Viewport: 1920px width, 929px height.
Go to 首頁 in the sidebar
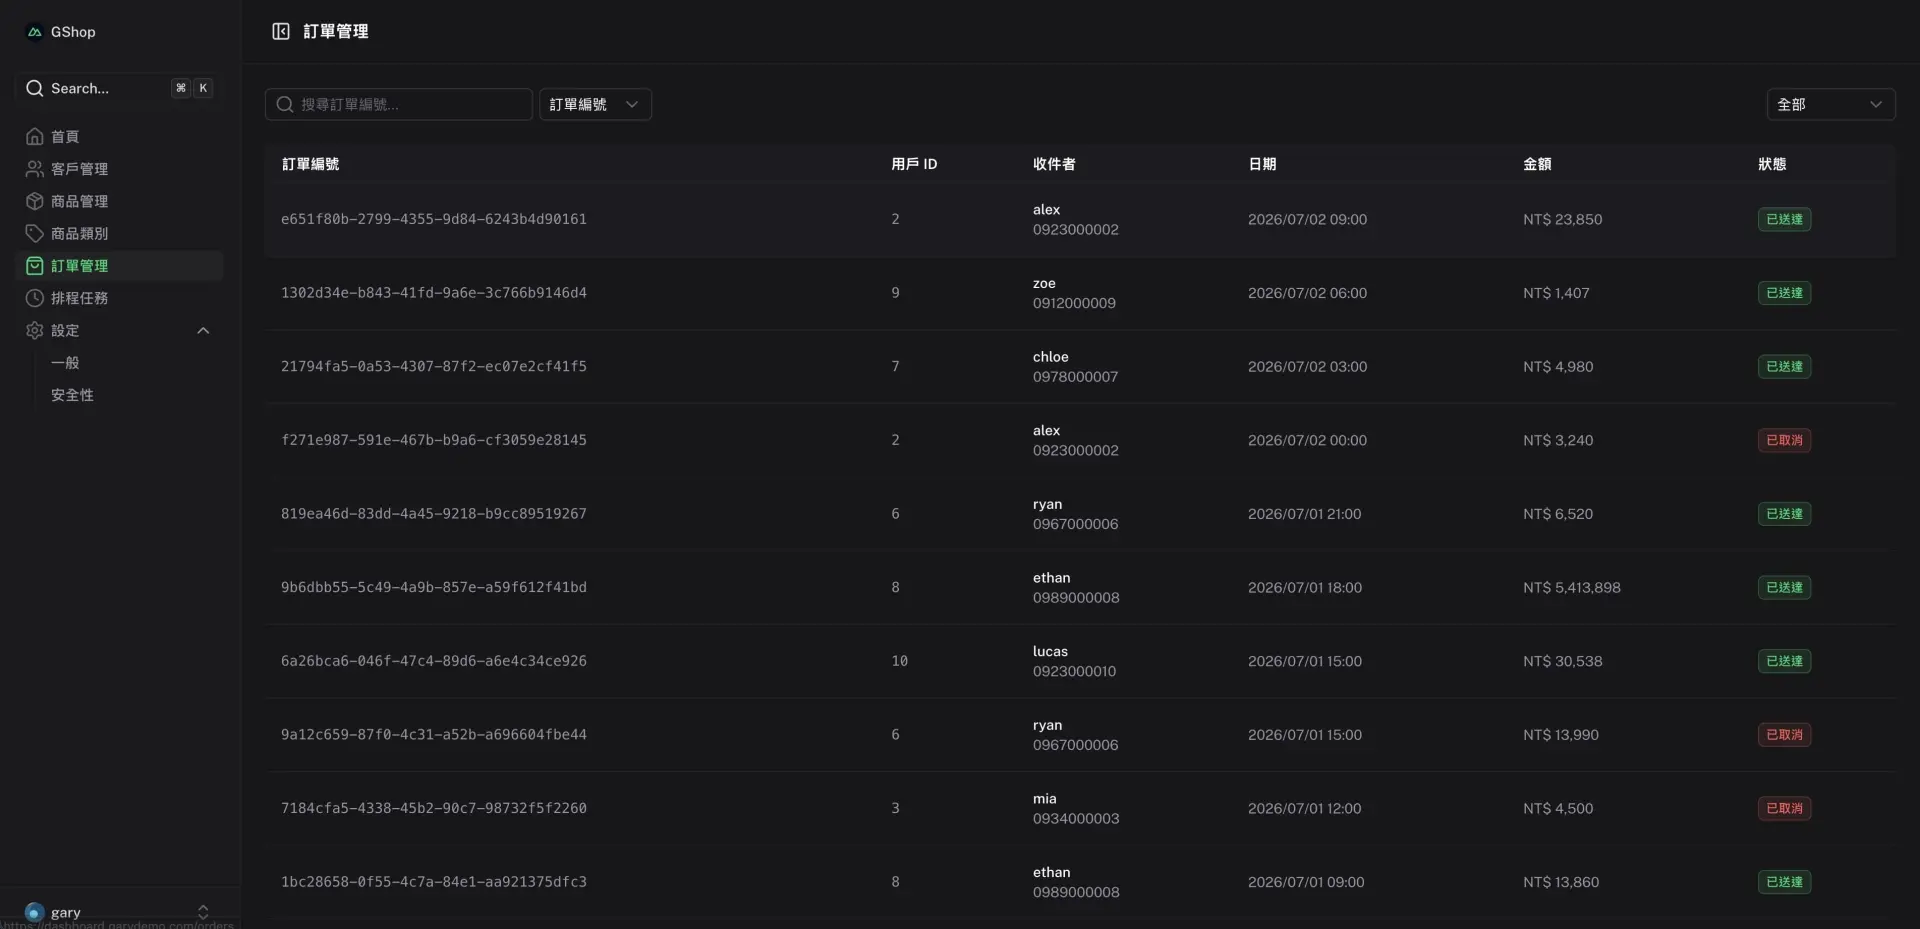[x=119, y=136]
